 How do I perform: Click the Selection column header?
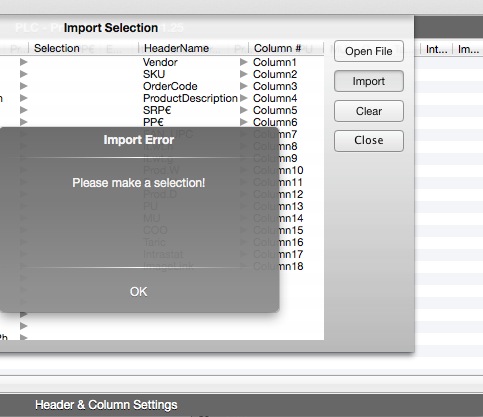pos(57,48)
